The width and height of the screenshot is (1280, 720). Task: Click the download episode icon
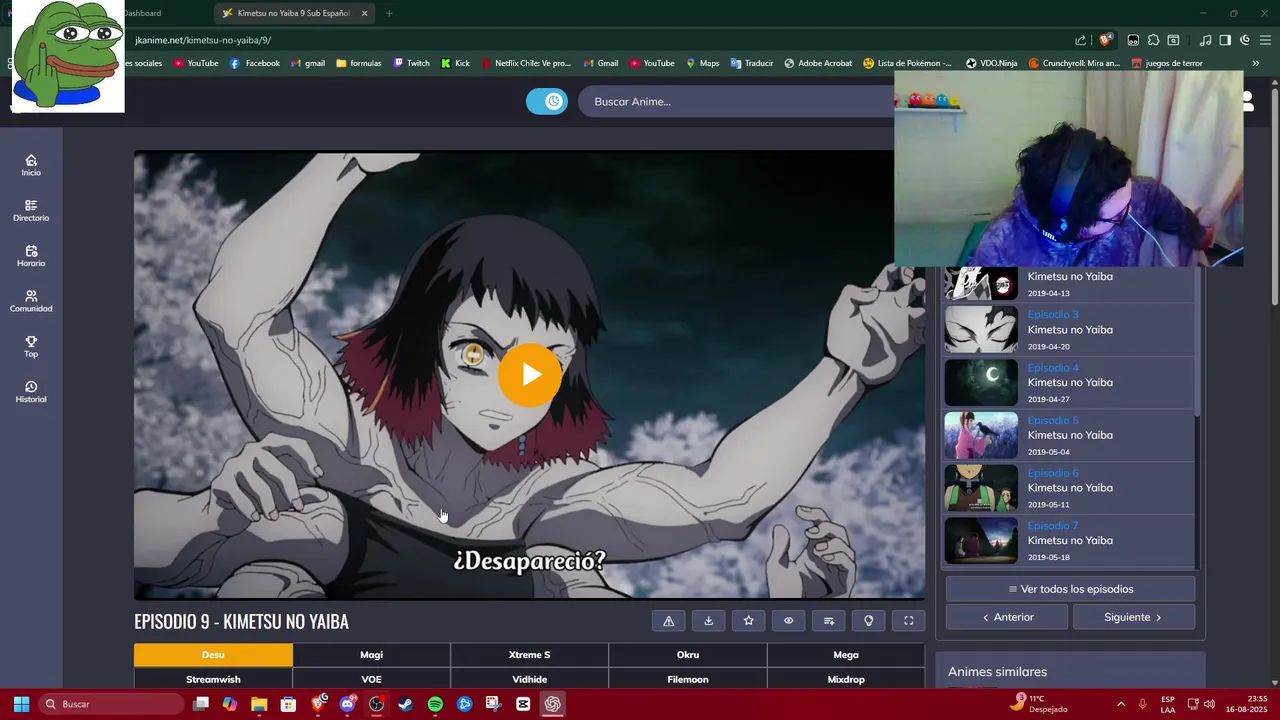pyautogui.click(x=709, y=621)
